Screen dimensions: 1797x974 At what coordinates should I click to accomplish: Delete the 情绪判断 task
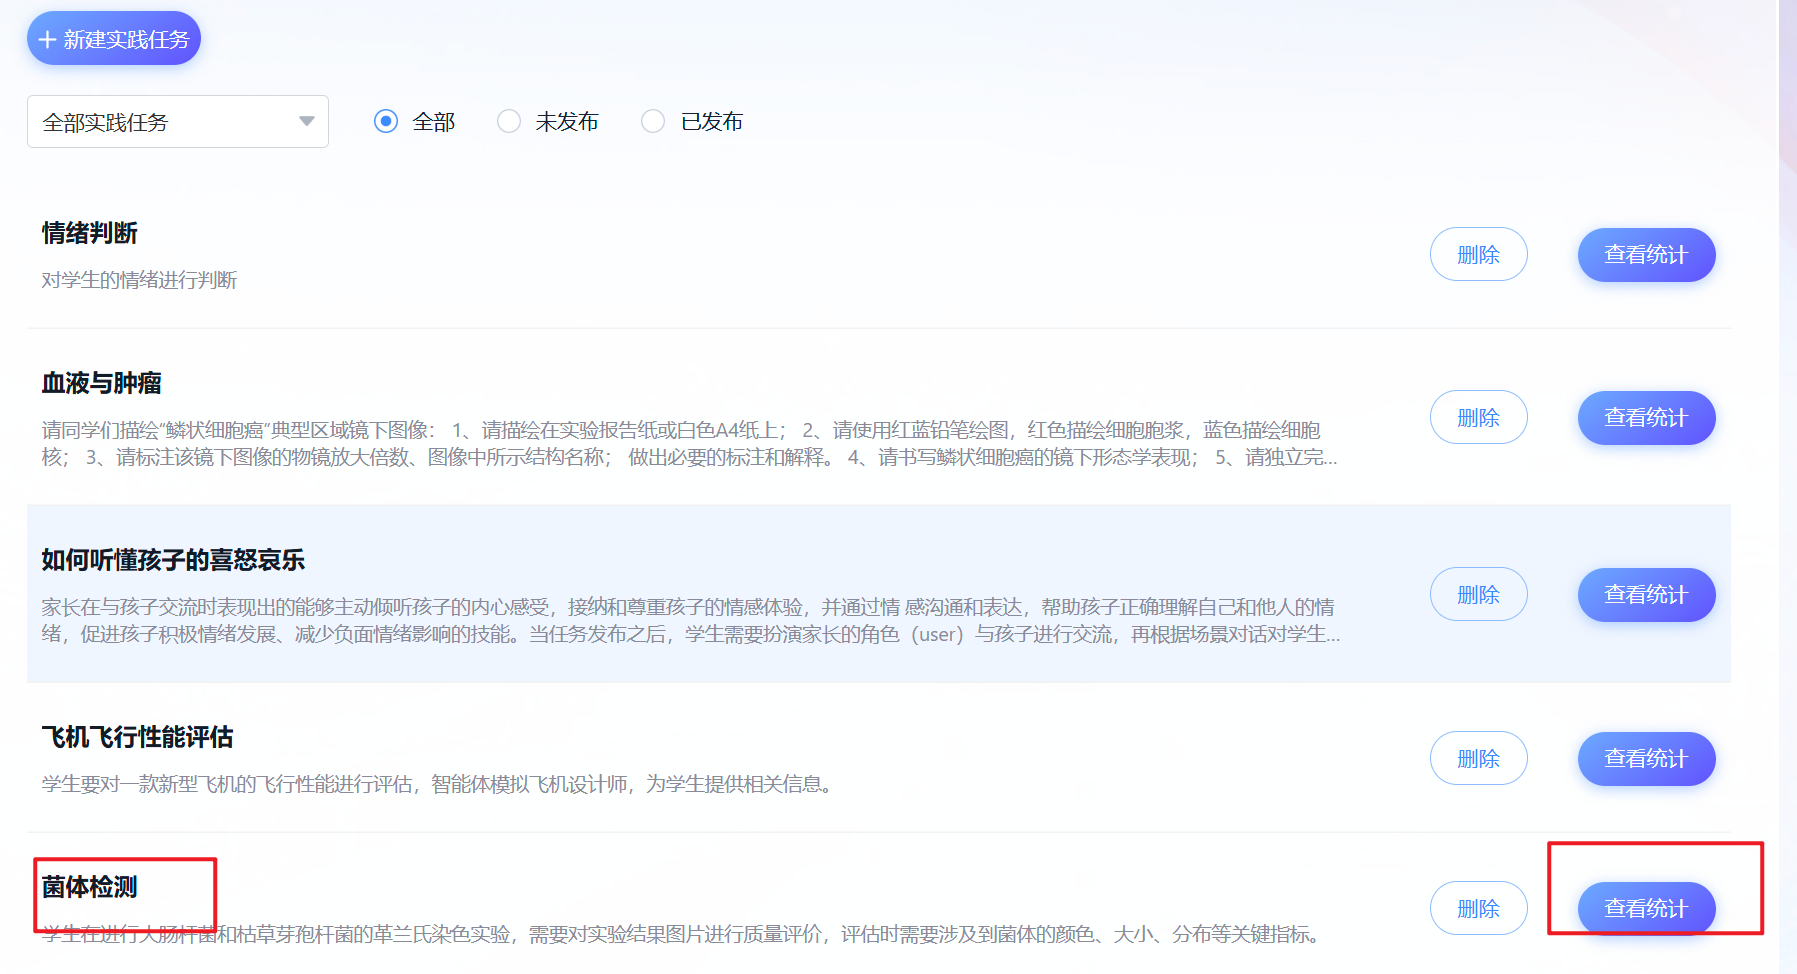pyautogui.click(x=1478, y=255)
